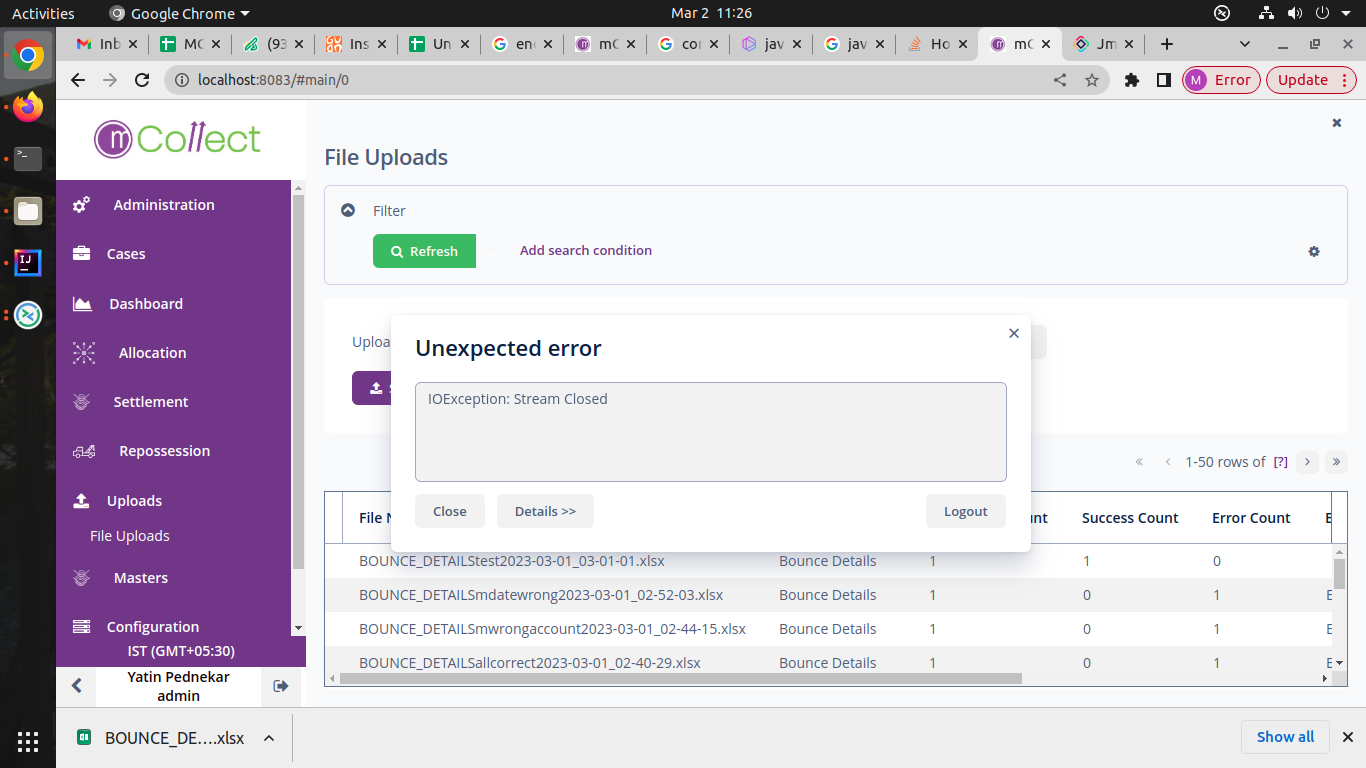Select BOUNCE_DETAILStest2023-03-01_03-01-01.xlsx row
This screenshot has width=1366, height=768.
coord(828,561)
